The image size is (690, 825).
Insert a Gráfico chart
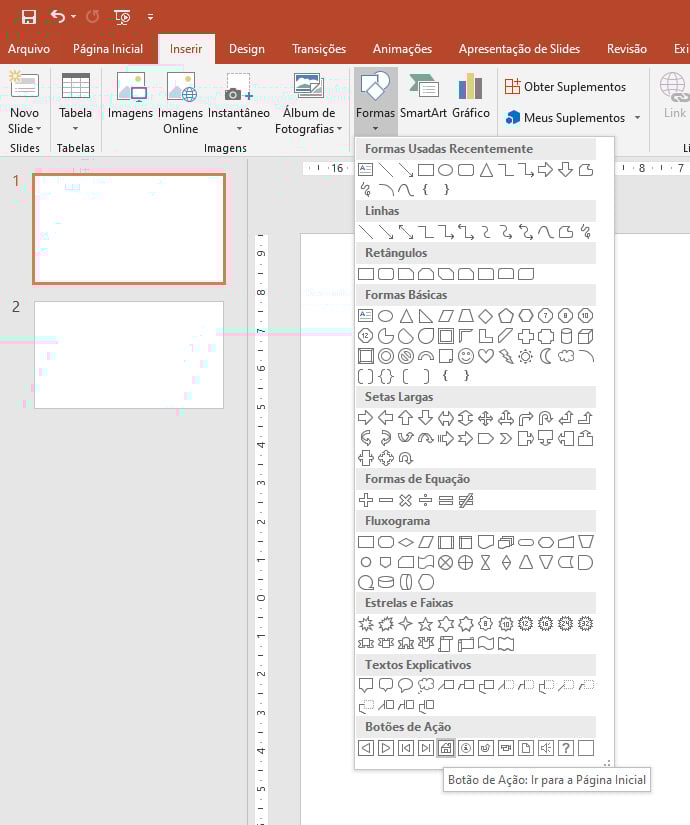pos(471,97)
